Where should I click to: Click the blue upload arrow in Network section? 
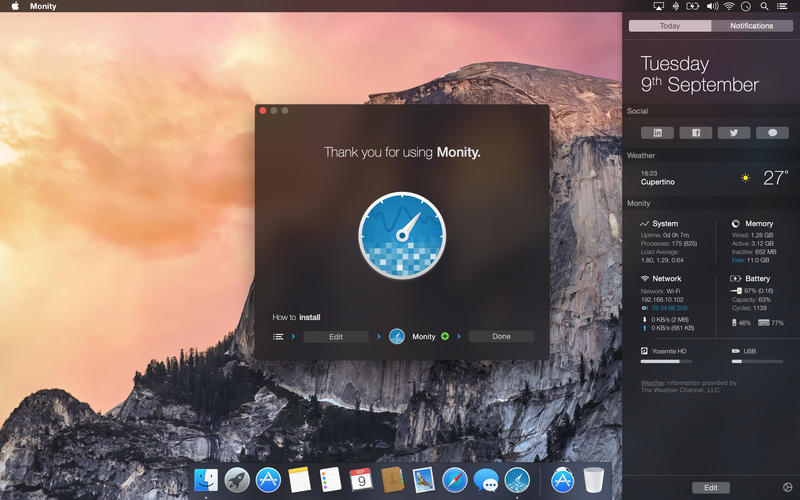point(644,328)
